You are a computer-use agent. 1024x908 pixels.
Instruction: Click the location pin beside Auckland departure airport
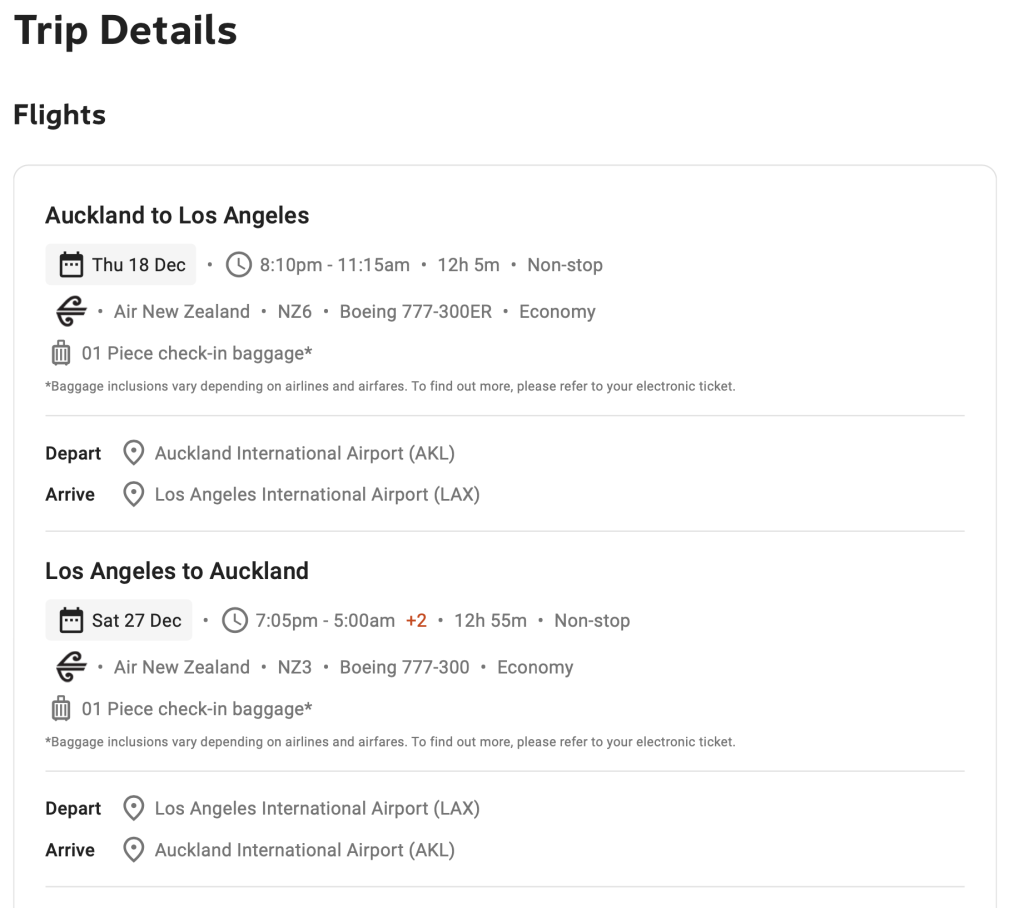click(133, 454)
